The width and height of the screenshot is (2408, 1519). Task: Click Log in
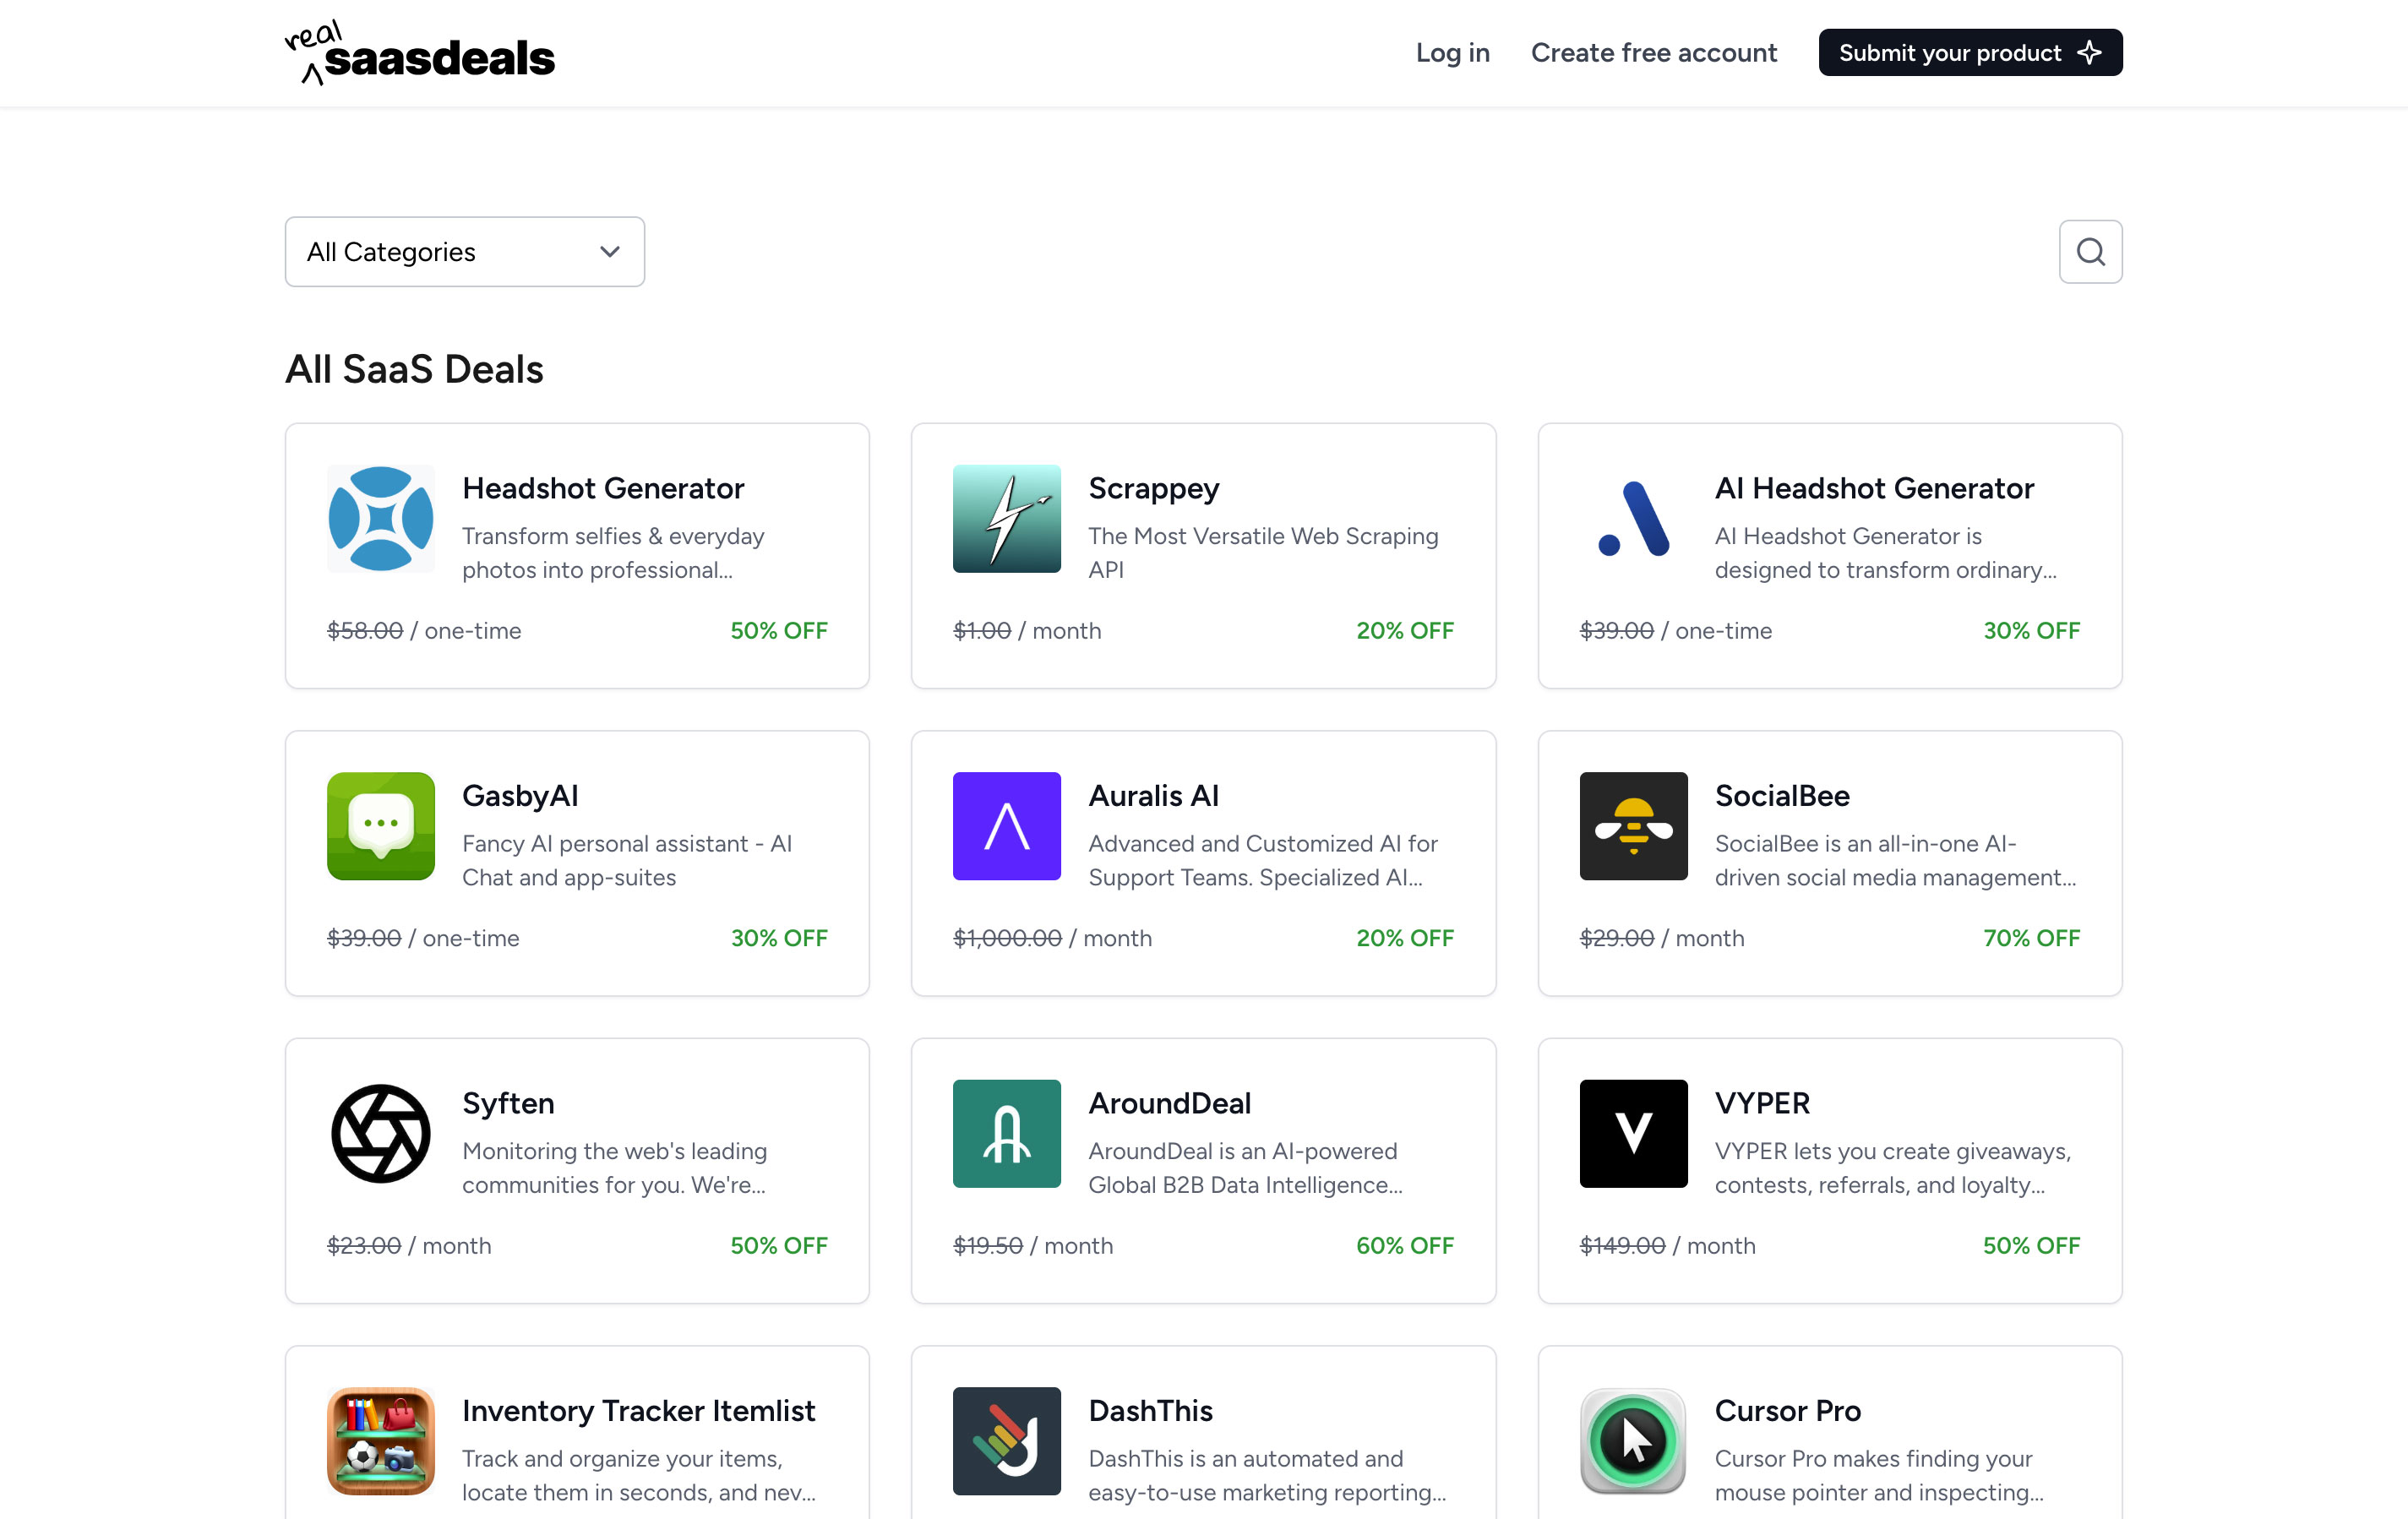point(1452,53)
